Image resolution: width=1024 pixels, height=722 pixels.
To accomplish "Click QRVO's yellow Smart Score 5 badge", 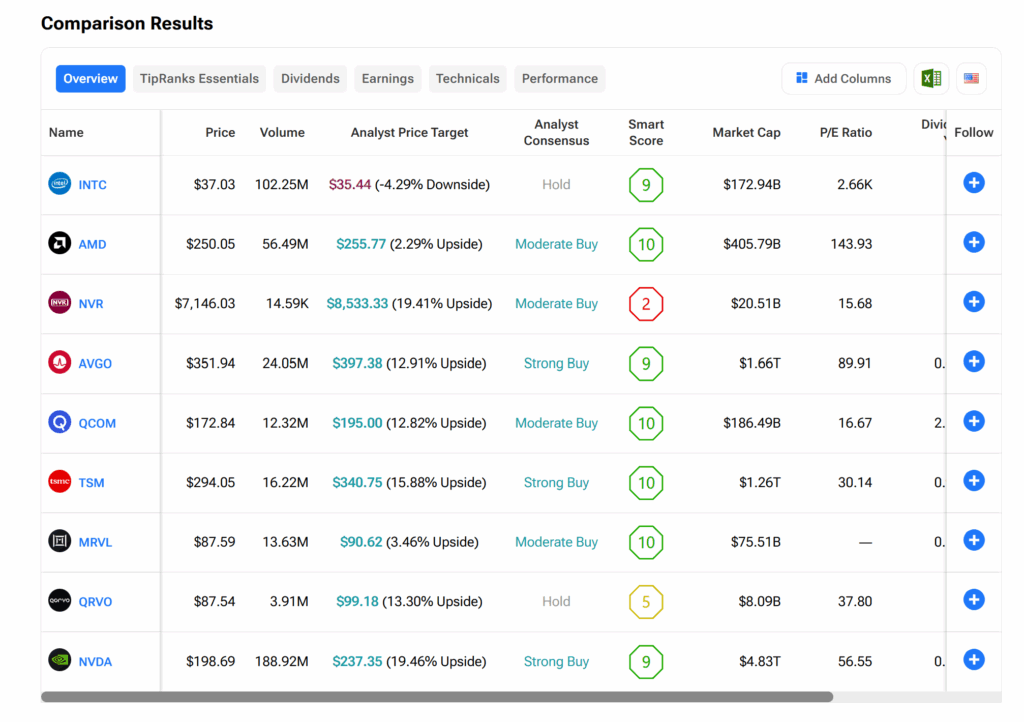I will click(x=646, y=602).
